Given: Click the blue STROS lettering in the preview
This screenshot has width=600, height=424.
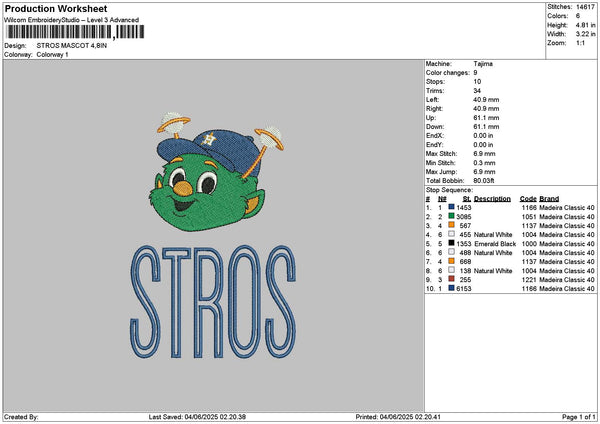Looking at the screenshot, I should click(213, 302).
